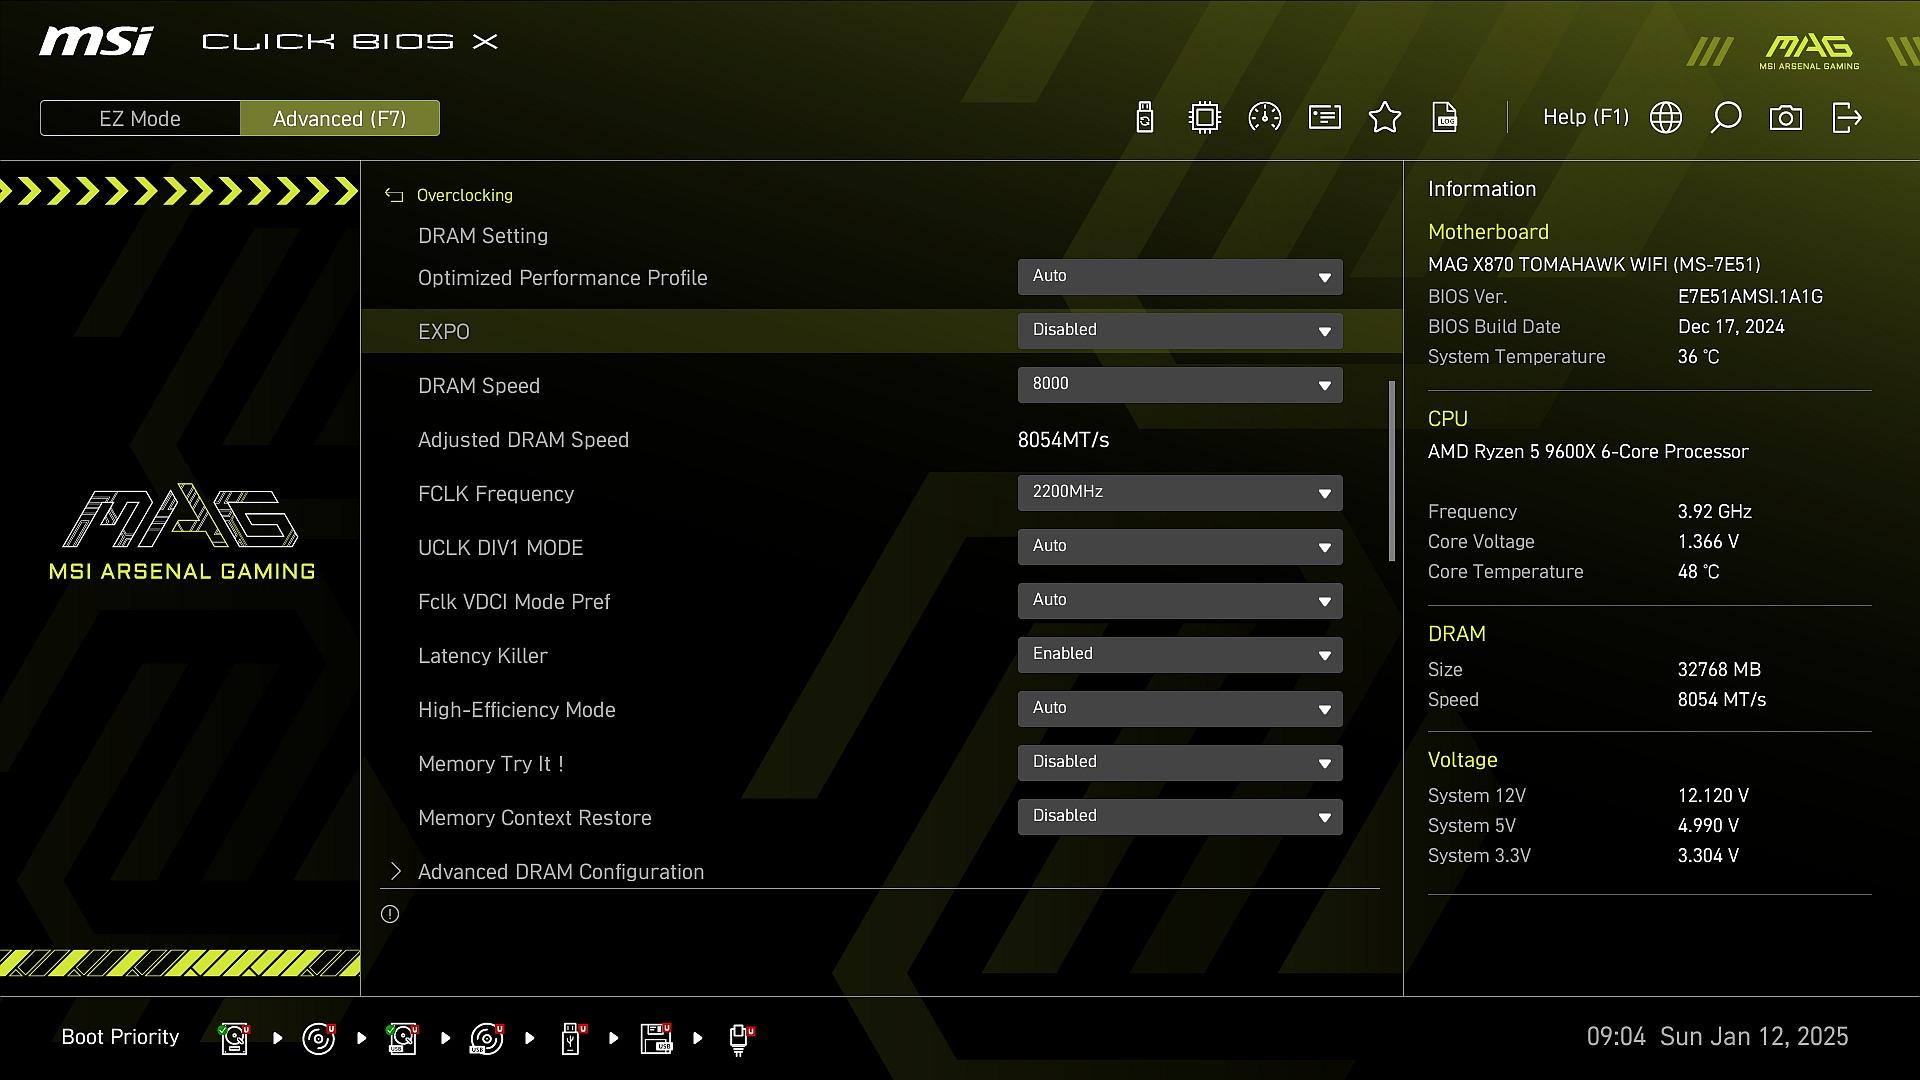Screen dimensions: 1920x1080
Task: Click the globe language icon
Action: (x=1666, y=118)
